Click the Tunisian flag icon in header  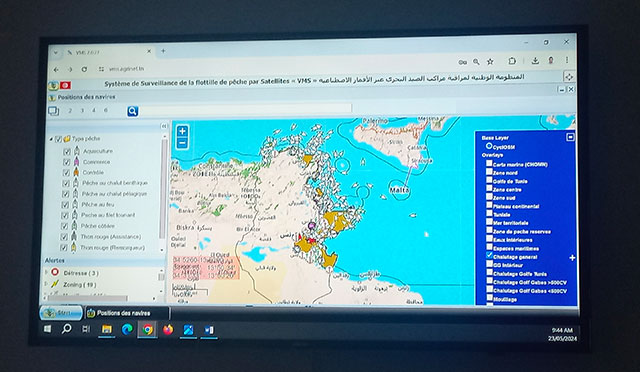point(65,85)
